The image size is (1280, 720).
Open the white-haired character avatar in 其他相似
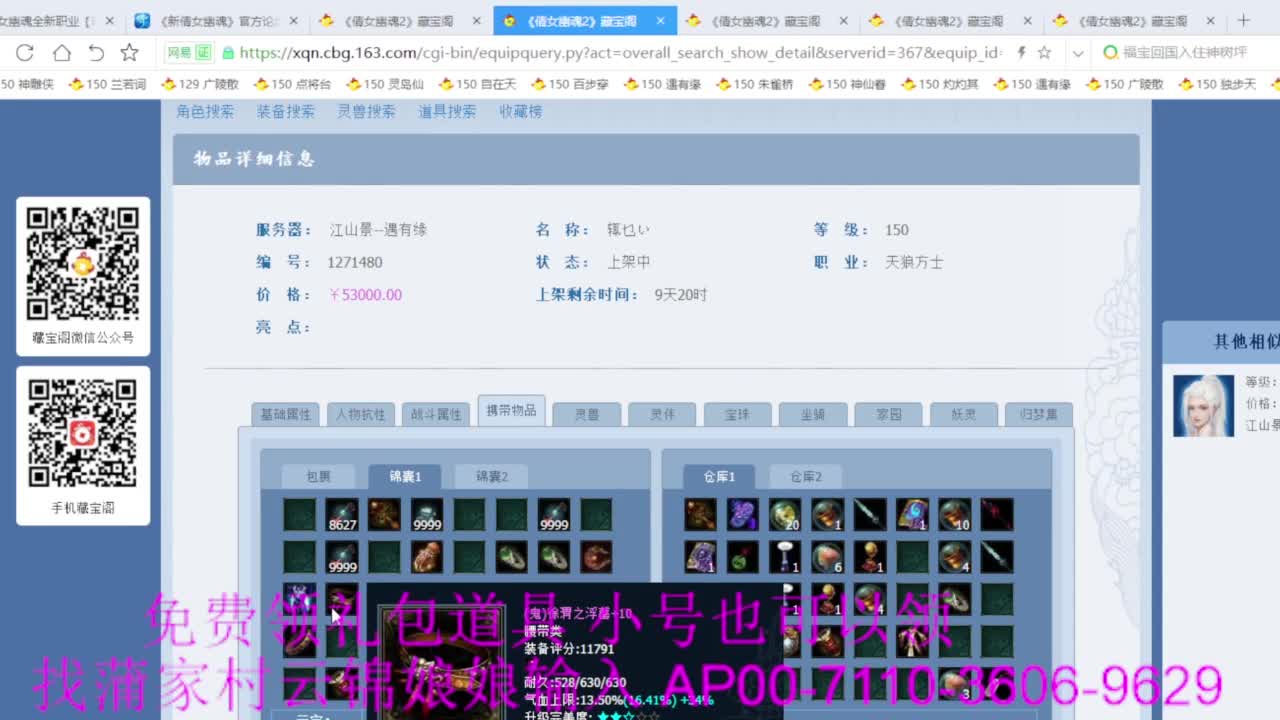point(1203,405)
